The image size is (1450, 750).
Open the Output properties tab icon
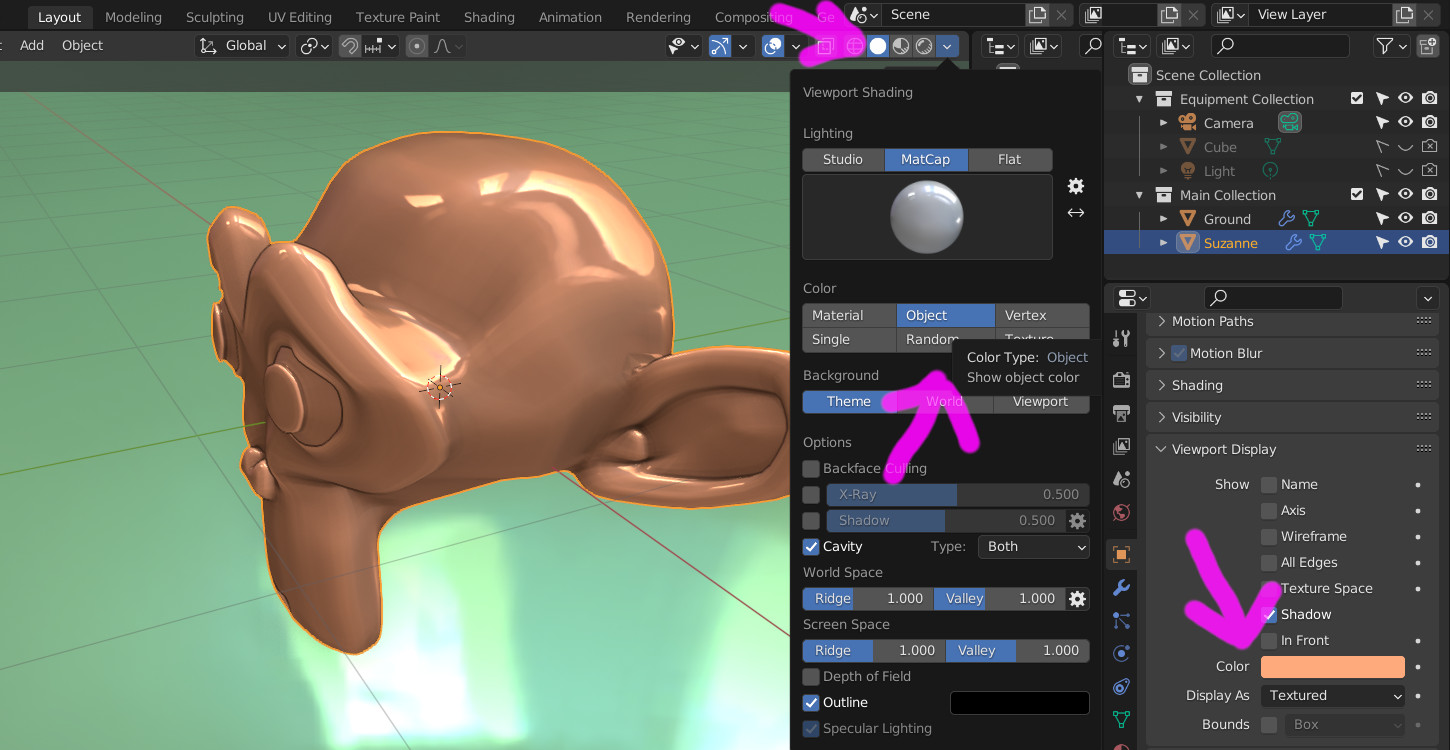(x=1121, y=413)
